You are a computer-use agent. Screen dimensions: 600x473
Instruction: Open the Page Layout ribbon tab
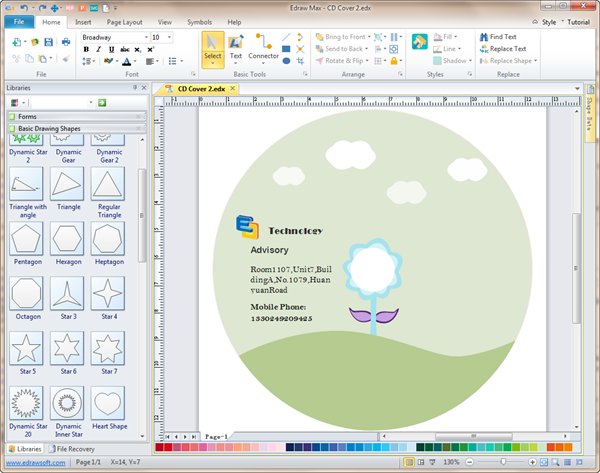point(124,21)
